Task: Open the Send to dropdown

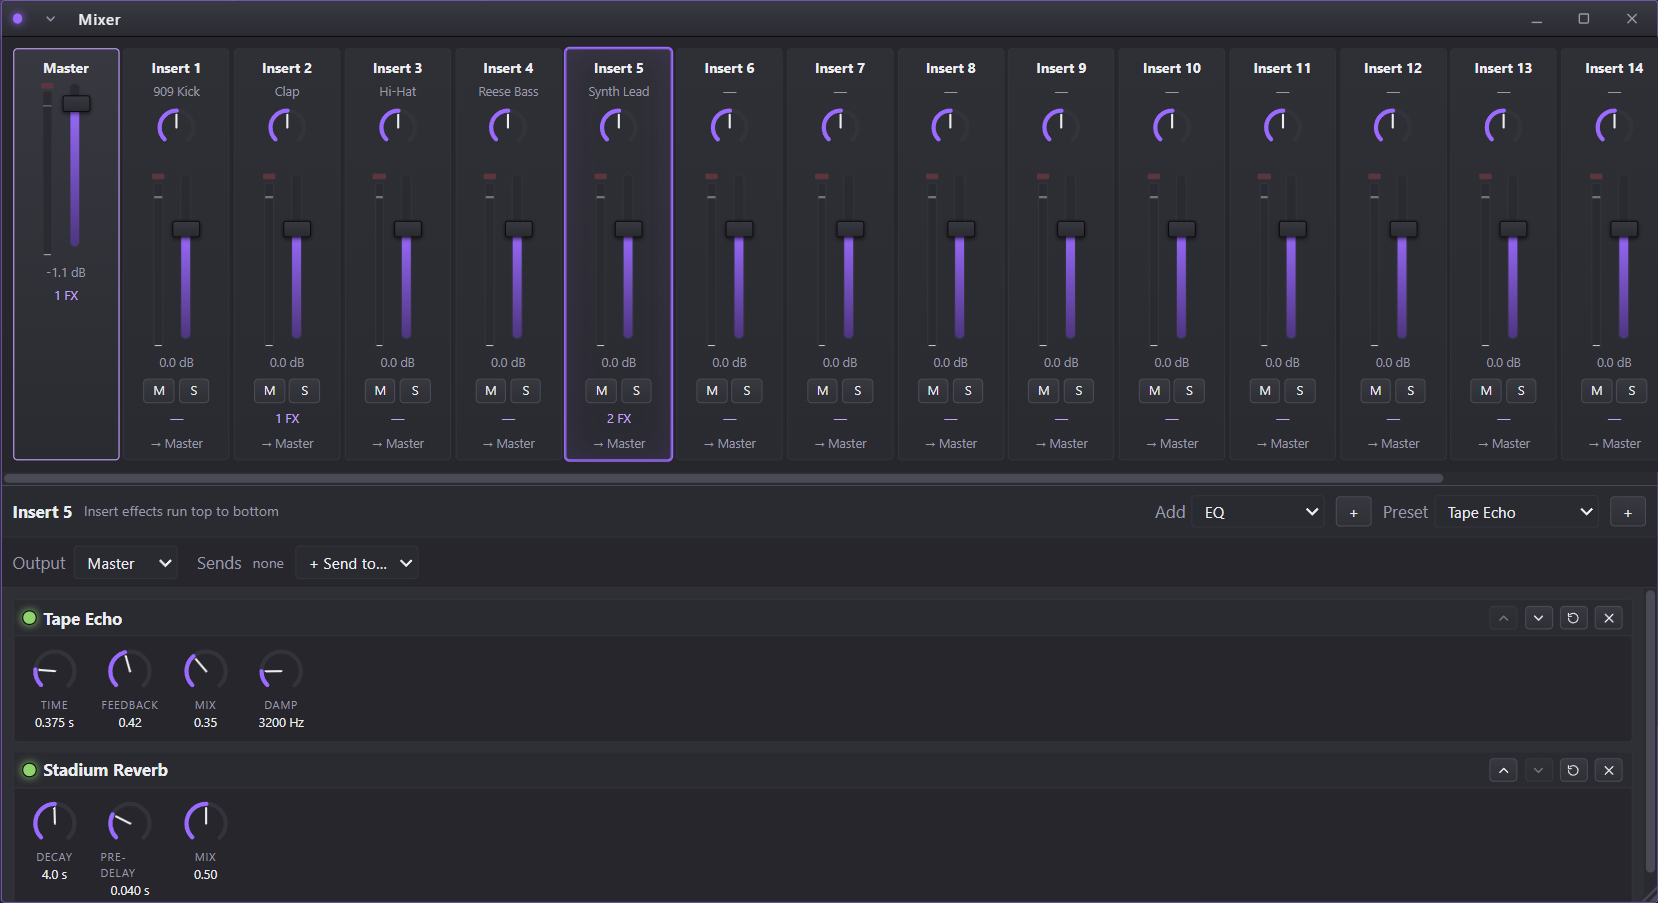Action: [x=358, y=563]
